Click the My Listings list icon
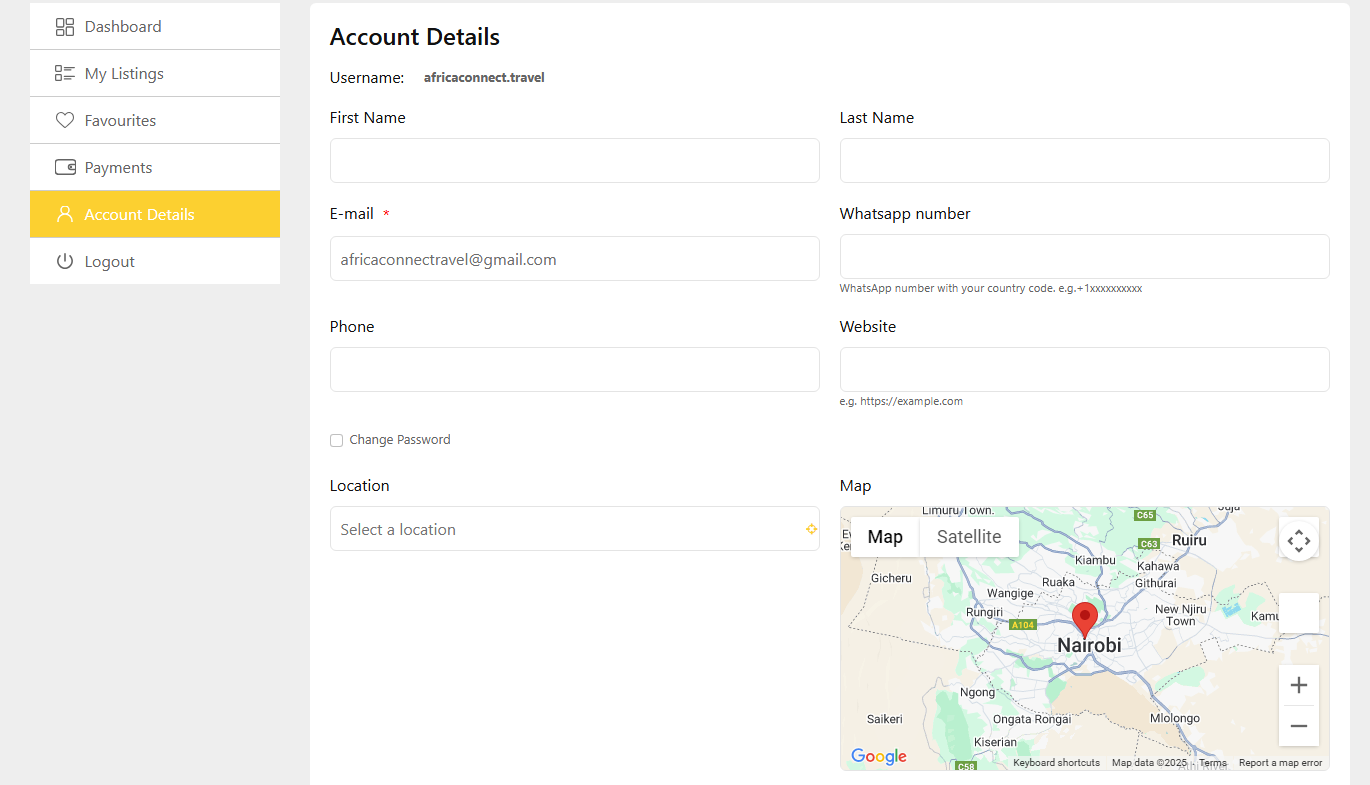 point(65,74)
